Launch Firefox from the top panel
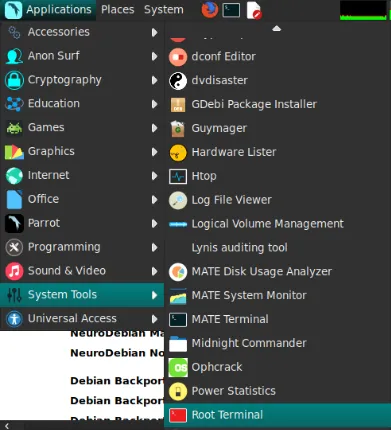This screenshot has height=430, width=391. (210, 10)
